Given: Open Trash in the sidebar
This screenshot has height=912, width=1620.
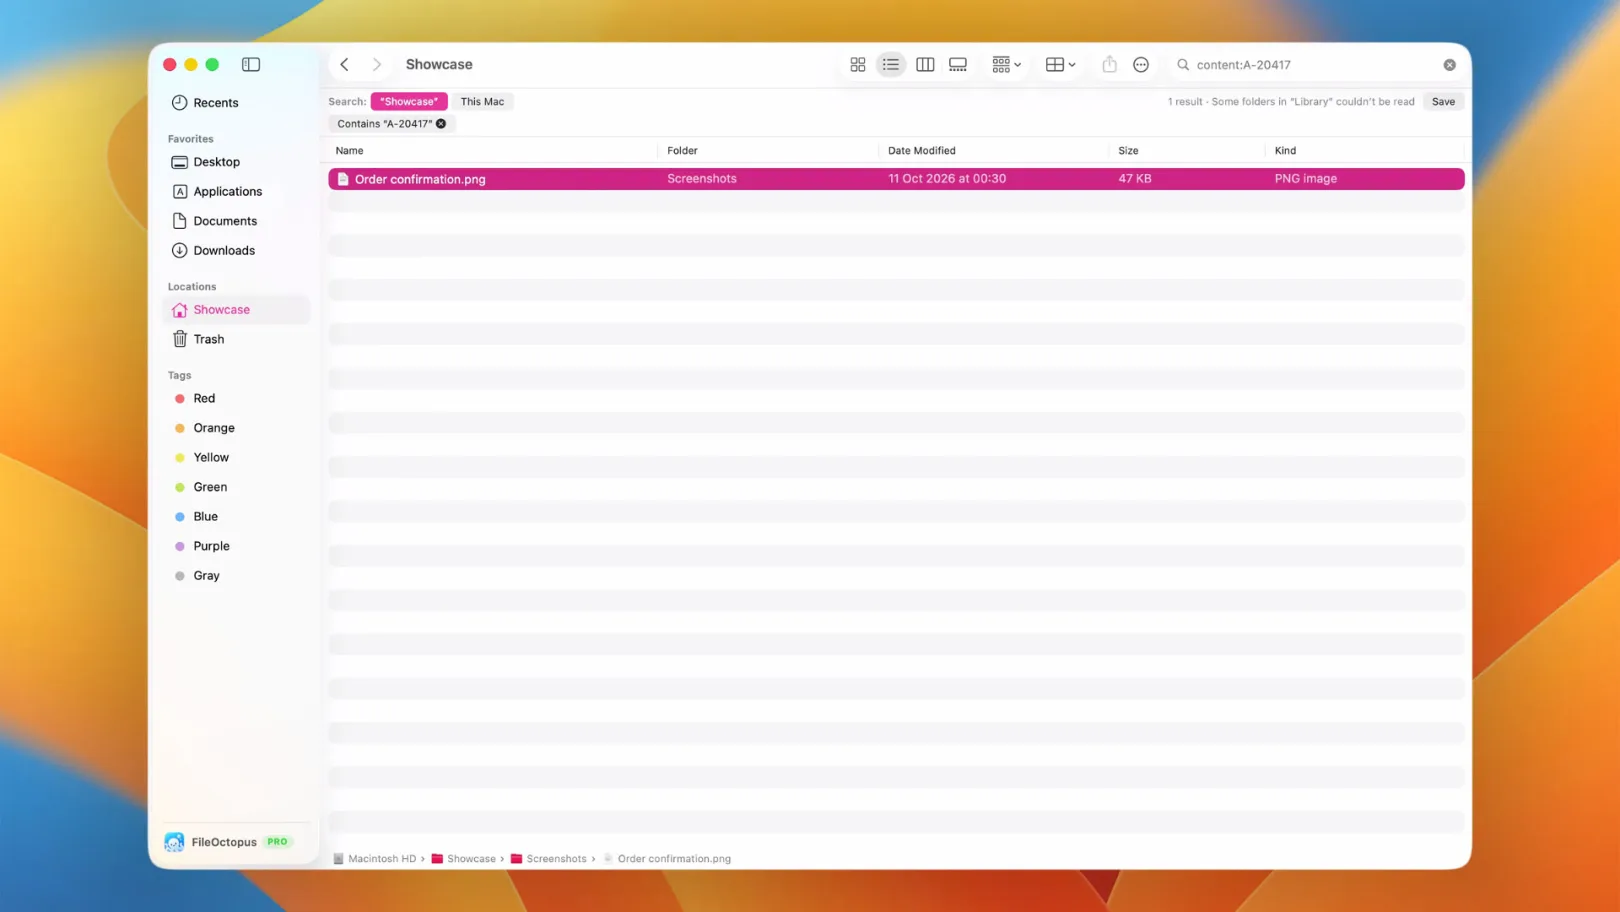Looking at the screenshot, I should pyautogui.click(x=236, y=339).
